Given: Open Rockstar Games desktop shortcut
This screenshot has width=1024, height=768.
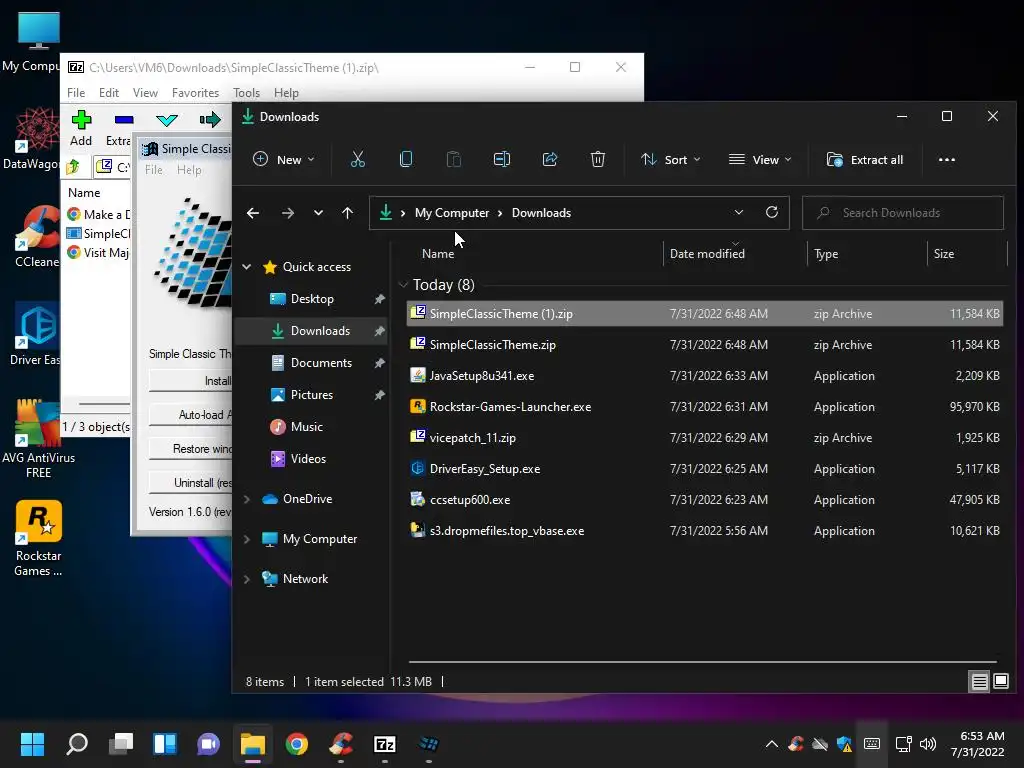Looking at the screenshot, I should coord(38,539).
